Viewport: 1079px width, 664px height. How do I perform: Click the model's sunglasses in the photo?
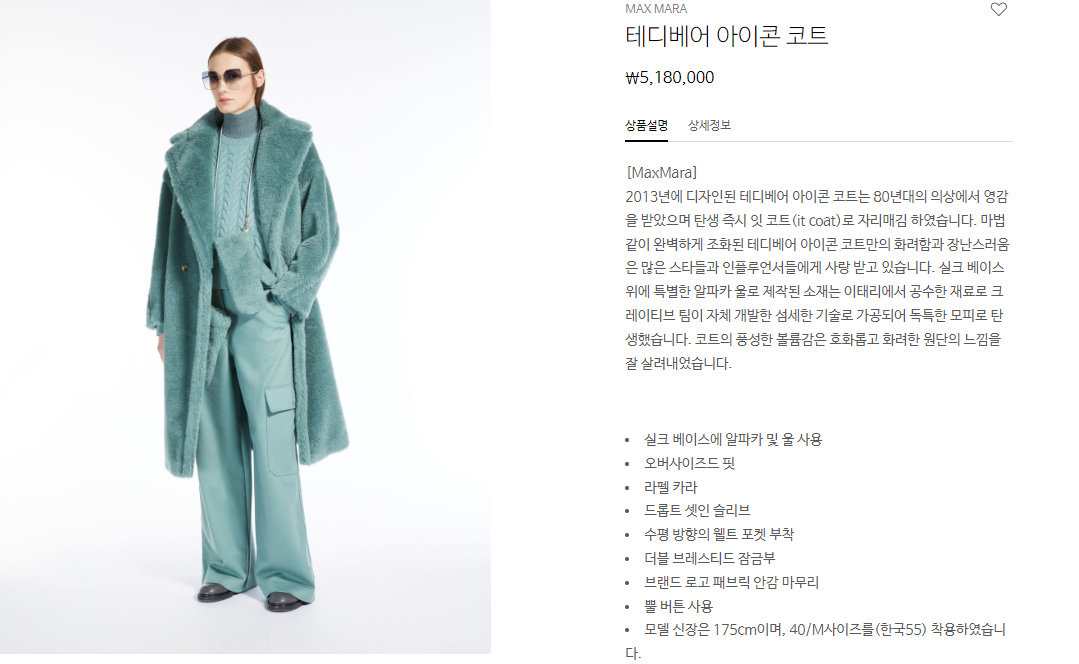[x=229, y=78]
